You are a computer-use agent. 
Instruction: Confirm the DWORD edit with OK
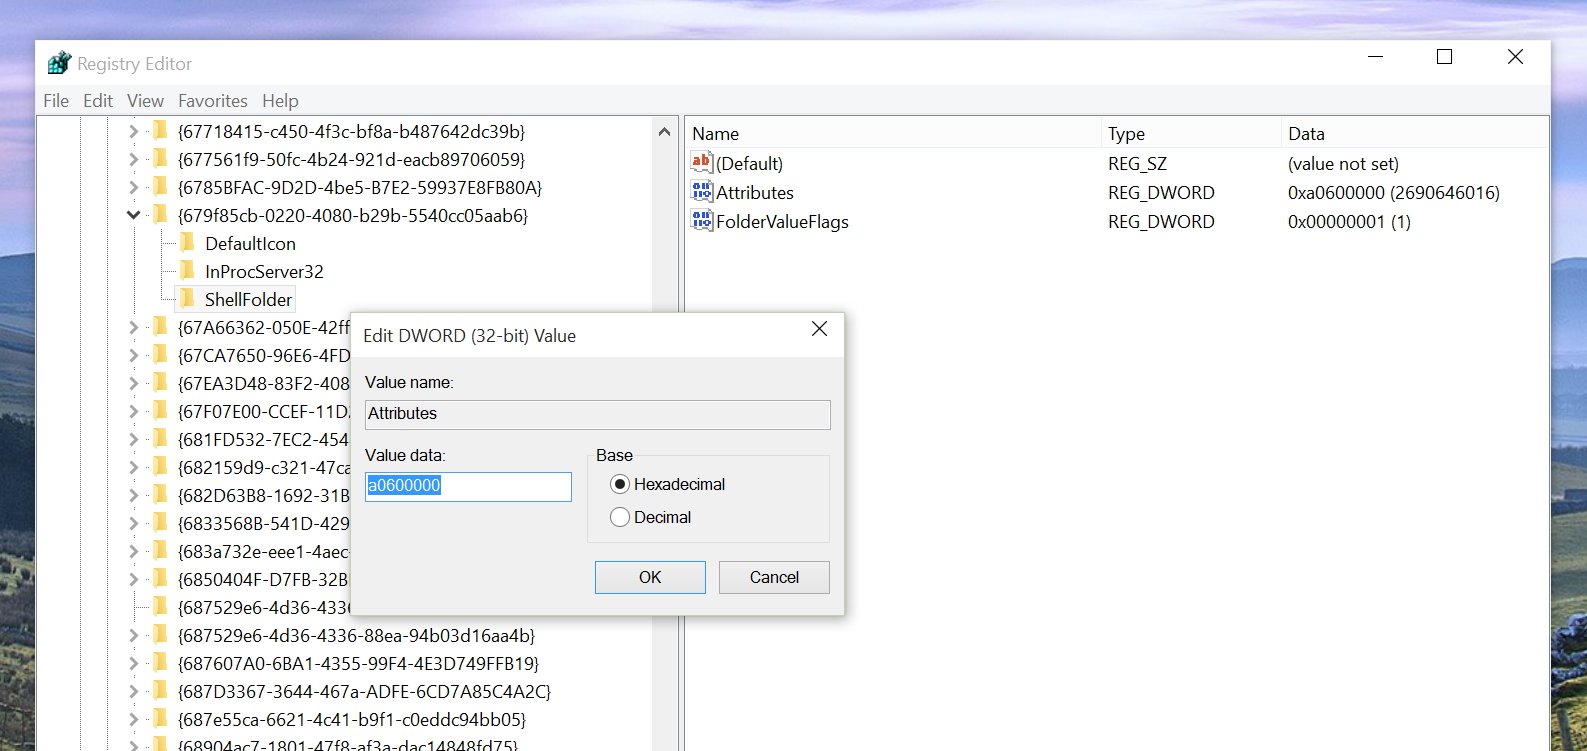click(650, 577)
